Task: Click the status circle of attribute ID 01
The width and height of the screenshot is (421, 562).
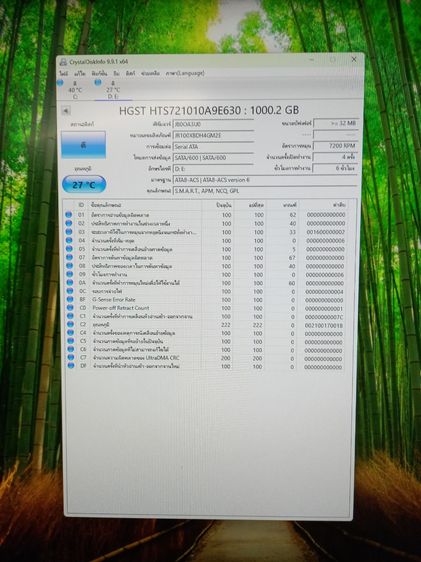Action: [x=68, y=215]
